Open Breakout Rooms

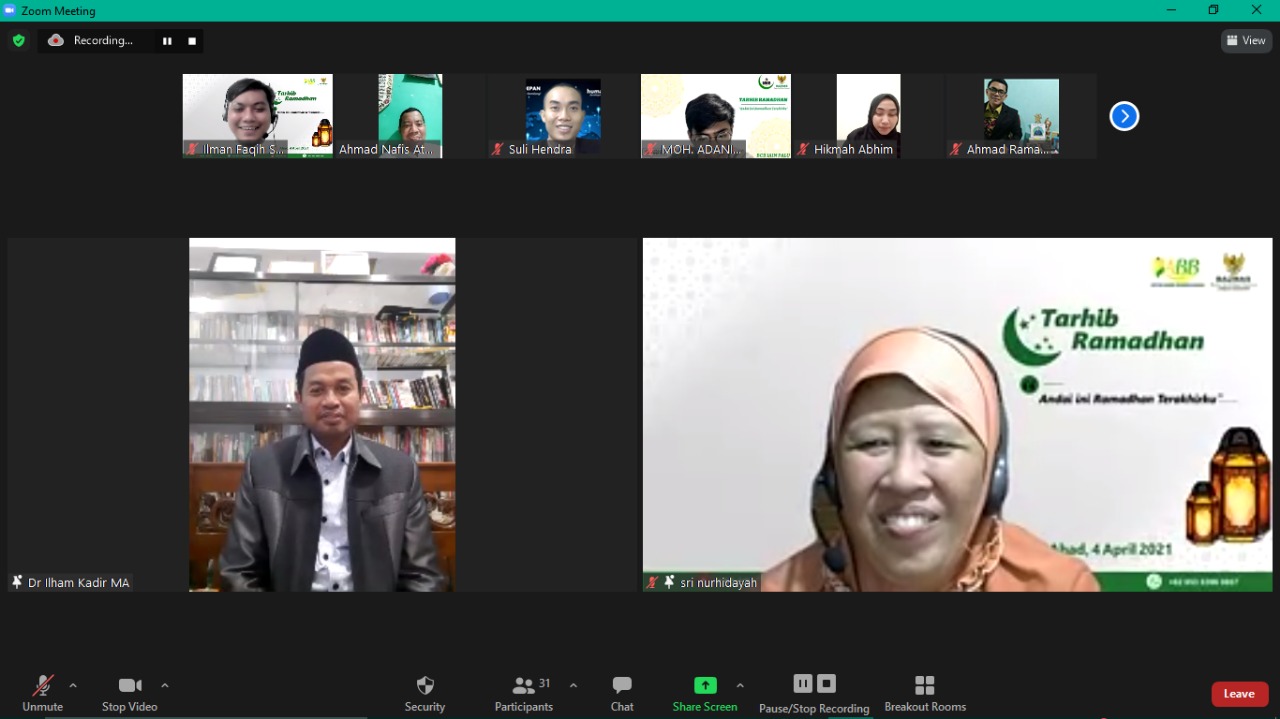pyautogui.click(x=925, y=692)
